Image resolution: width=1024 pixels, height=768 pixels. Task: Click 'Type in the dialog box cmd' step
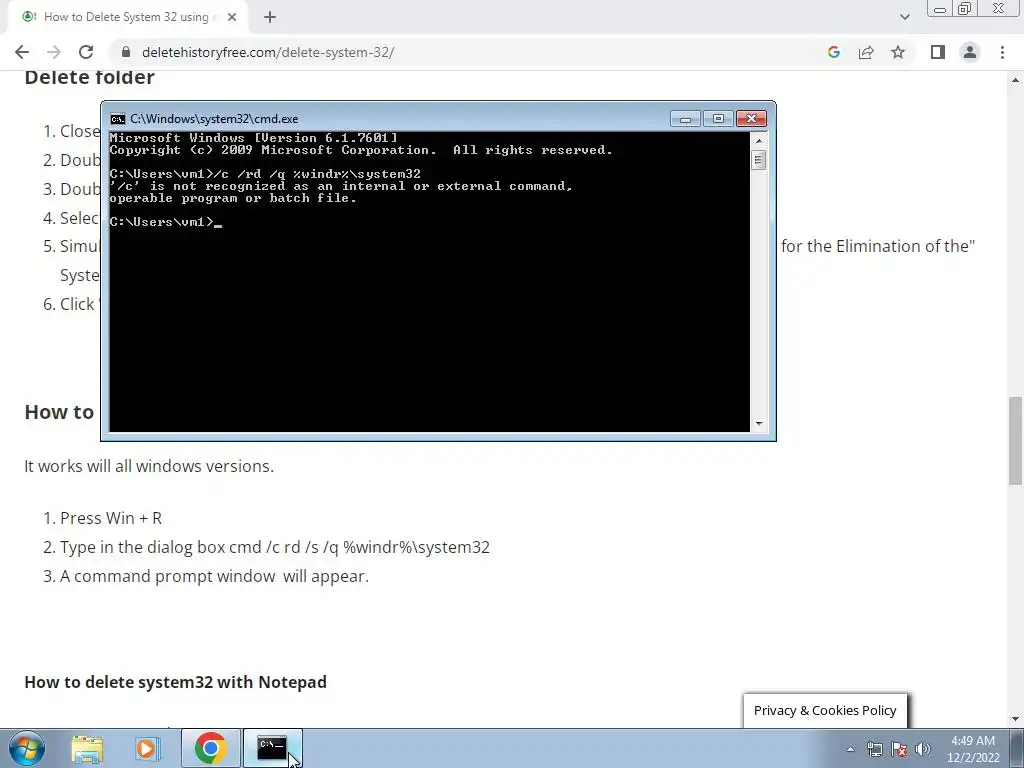(275, 547)
